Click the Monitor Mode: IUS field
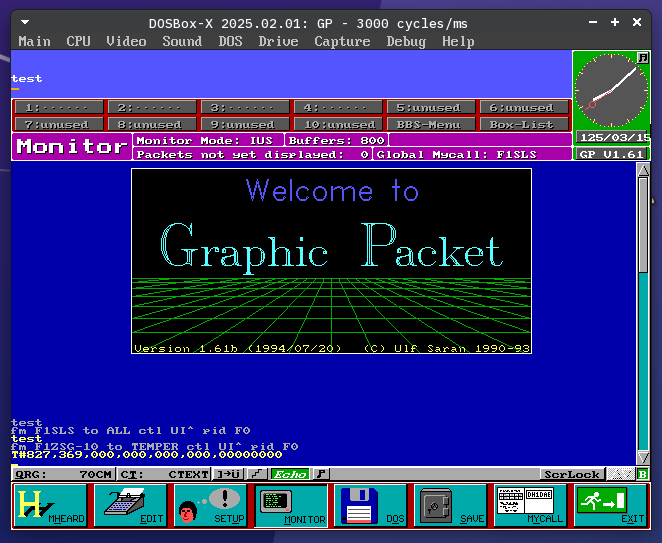This screenshot has width=662, height=543. [209, 140]
